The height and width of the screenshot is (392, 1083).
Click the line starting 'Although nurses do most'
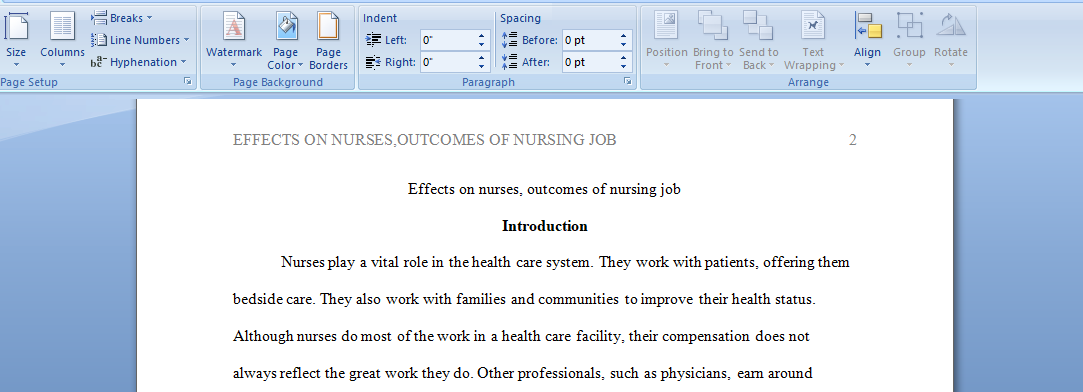tap(521, 337)
